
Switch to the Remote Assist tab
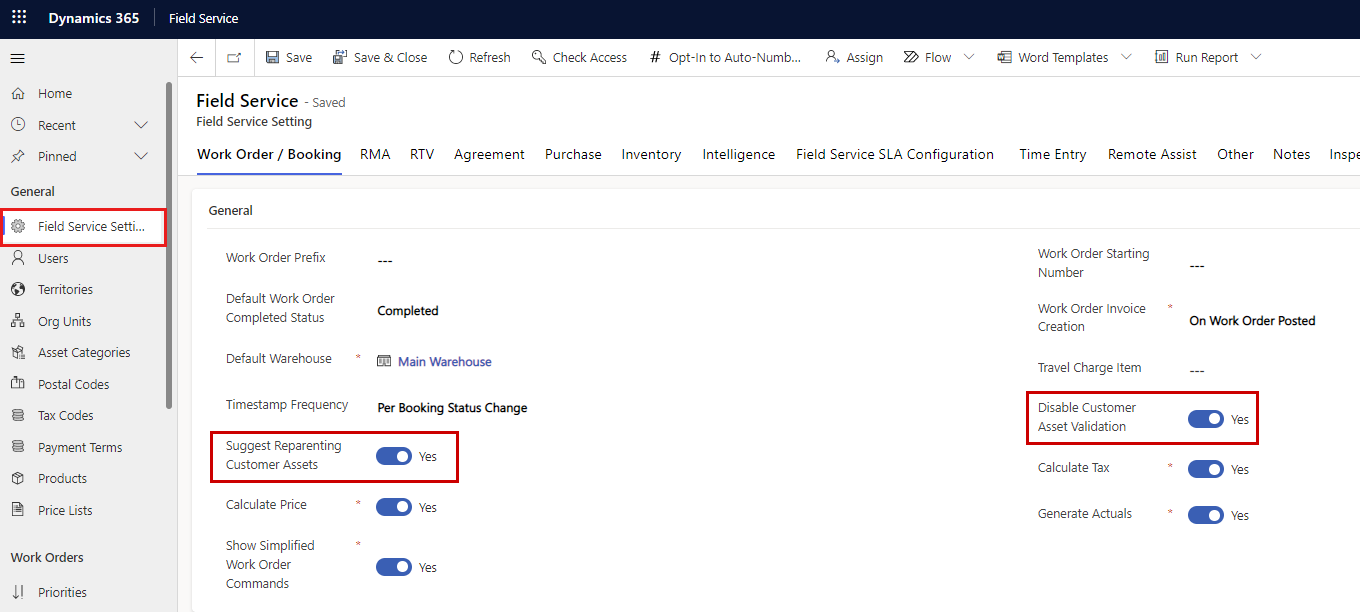tap(1152, 154)
